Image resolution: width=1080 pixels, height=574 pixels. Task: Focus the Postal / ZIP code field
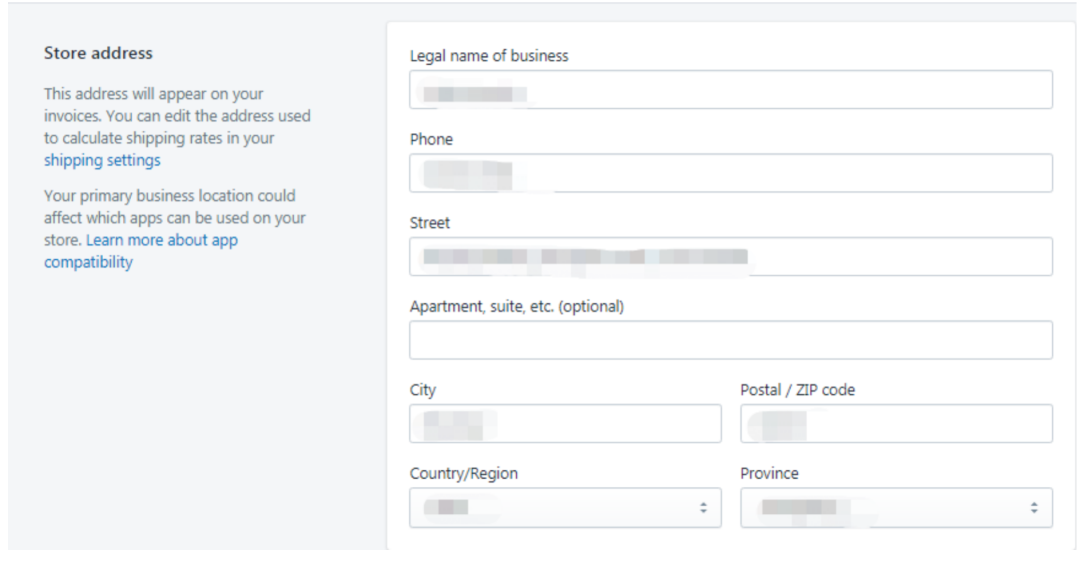[x=896, y=424]
